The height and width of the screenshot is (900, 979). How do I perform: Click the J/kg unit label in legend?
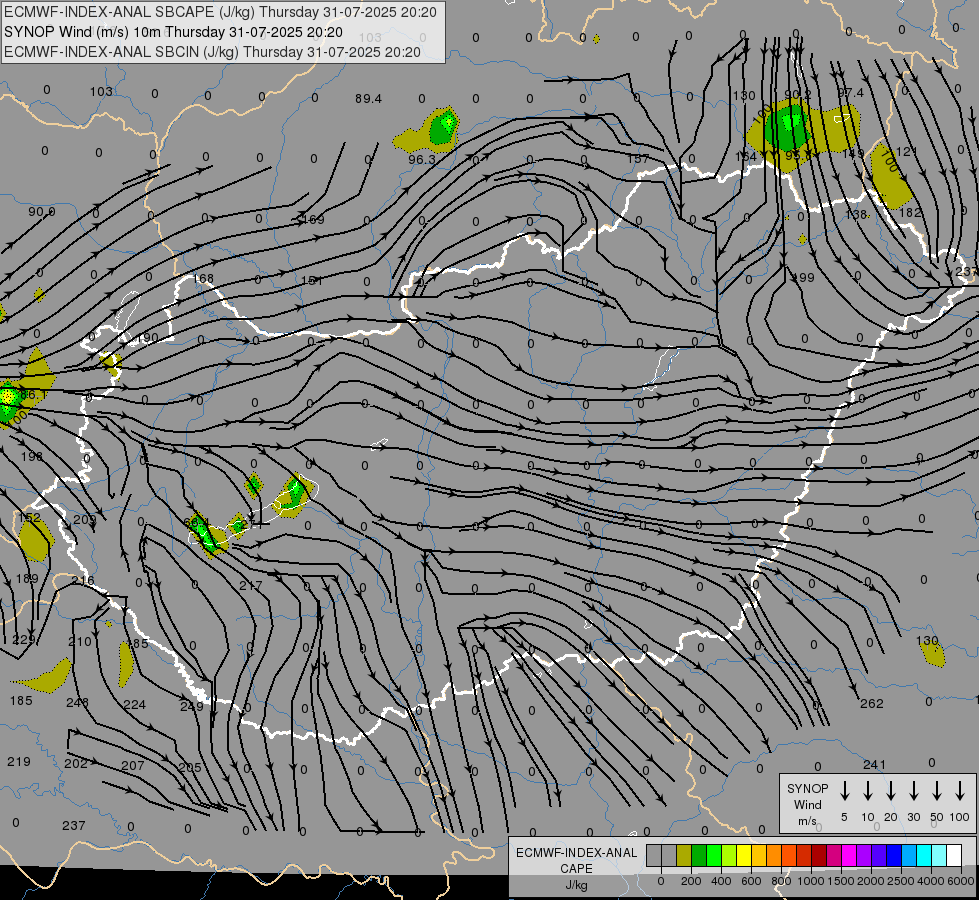tap(576, 885)
